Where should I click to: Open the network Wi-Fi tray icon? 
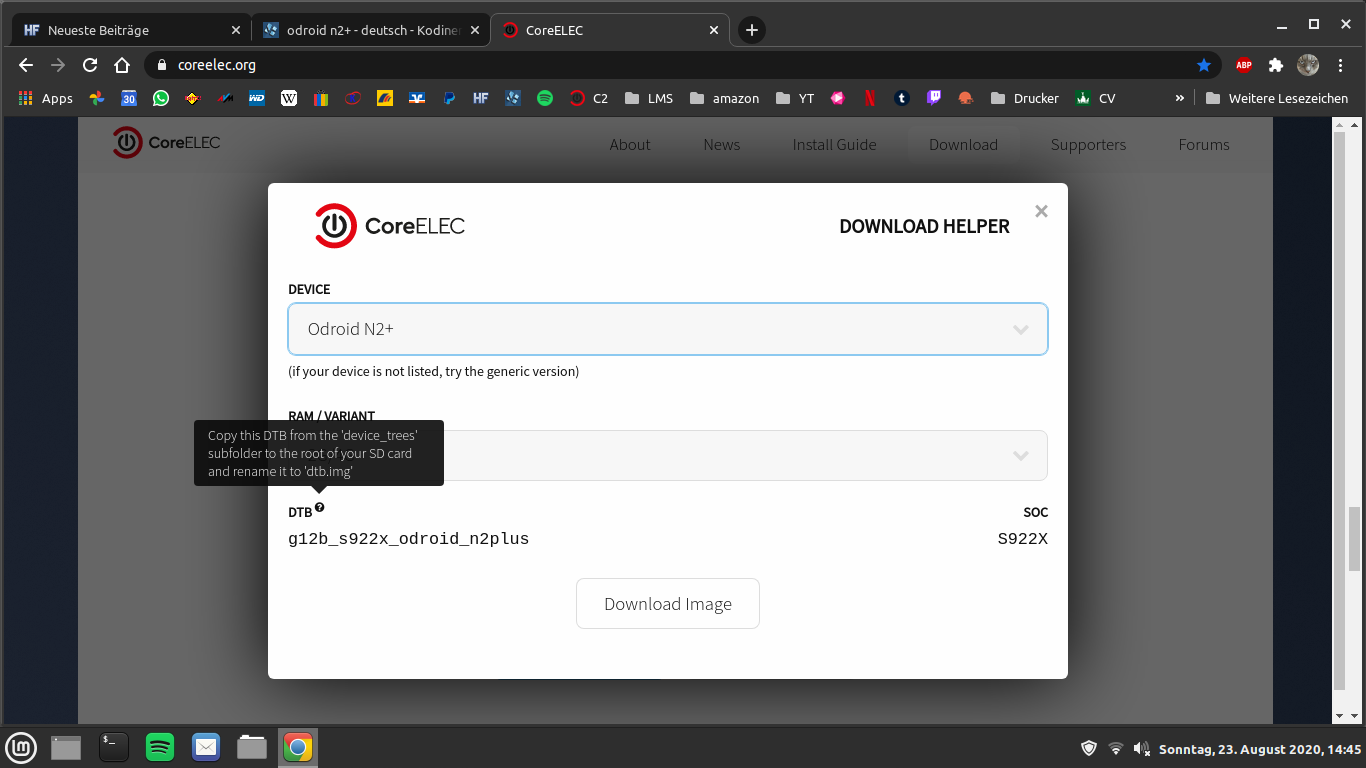[x=1116, y=748]
